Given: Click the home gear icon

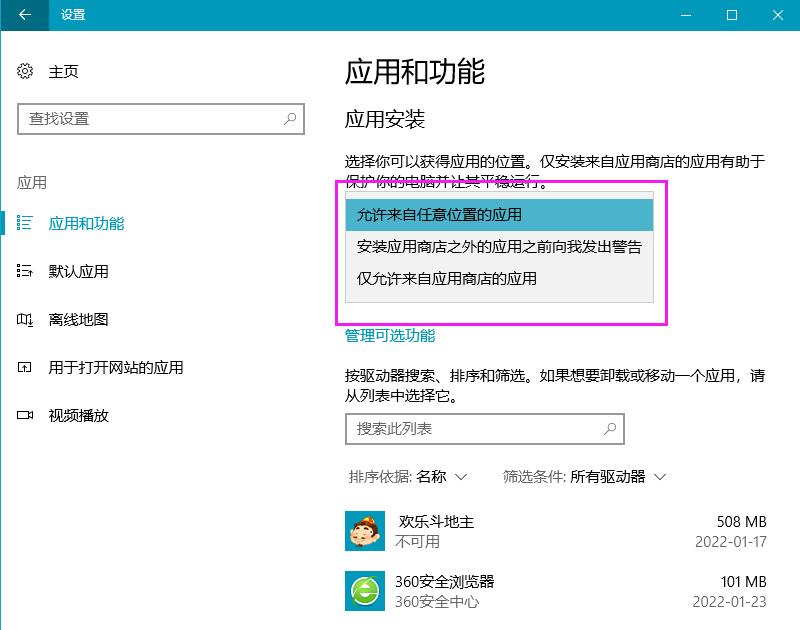Looking at the screenshot, I should 24,71.
